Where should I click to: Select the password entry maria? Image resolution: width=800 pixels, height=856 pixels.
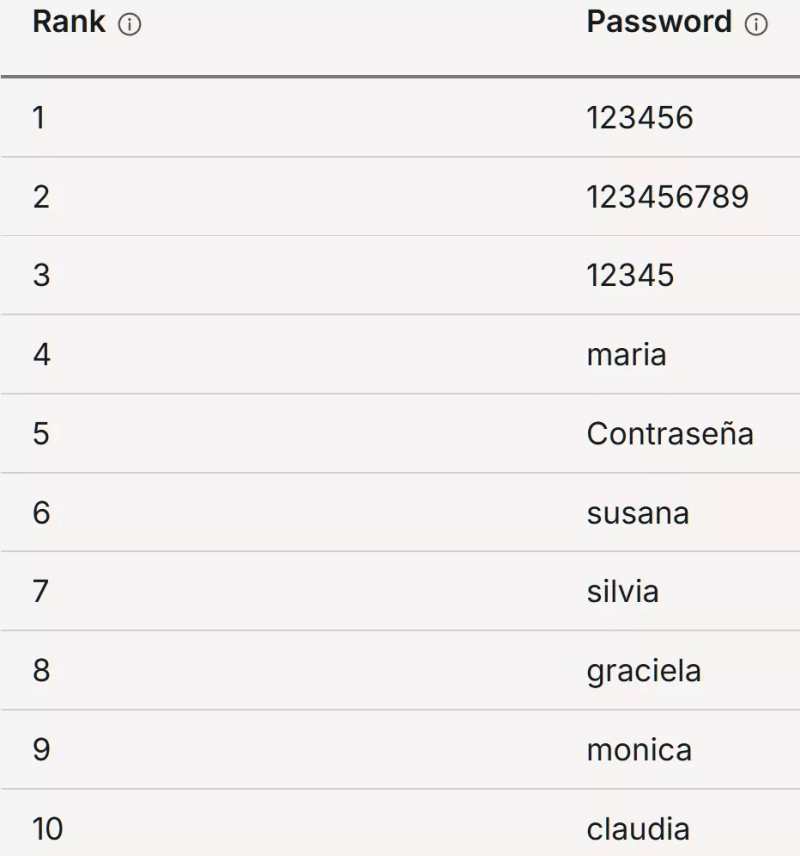(x=626, y=355)
